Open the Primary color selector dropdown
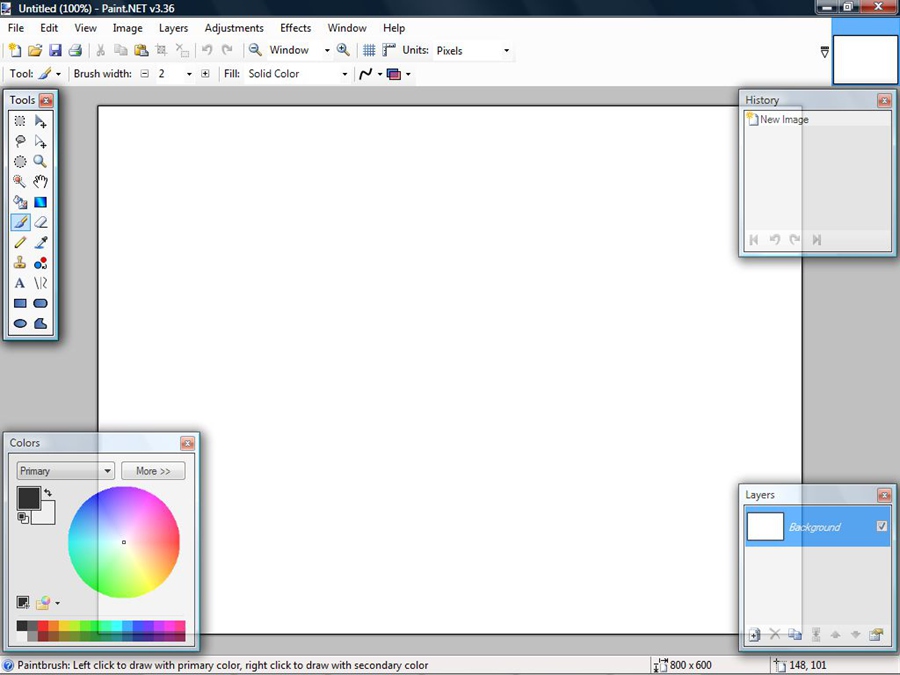 click(65, 471)
